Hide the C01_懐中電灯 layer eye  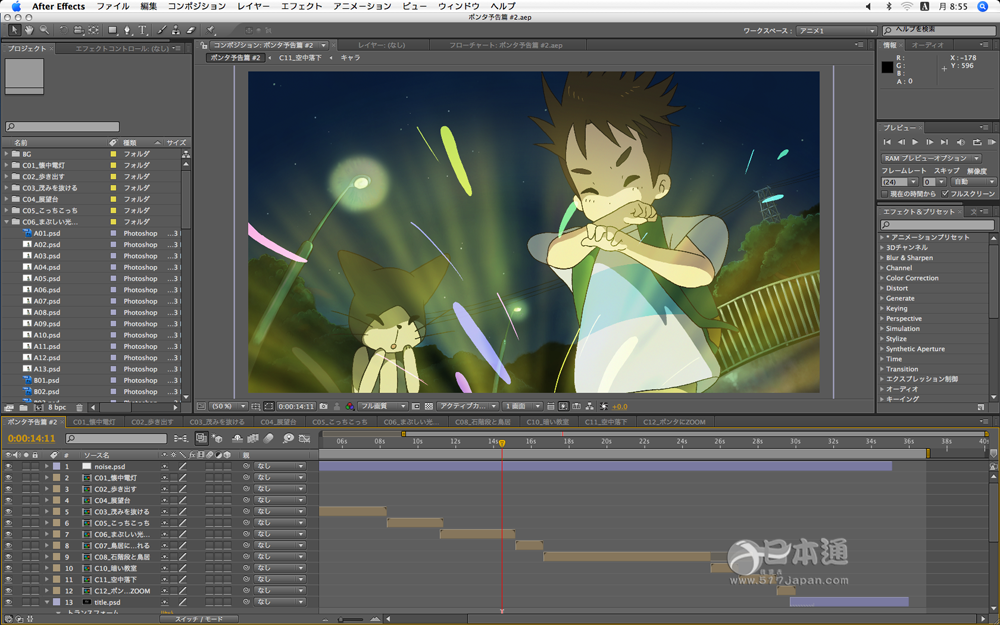(9, 478)
